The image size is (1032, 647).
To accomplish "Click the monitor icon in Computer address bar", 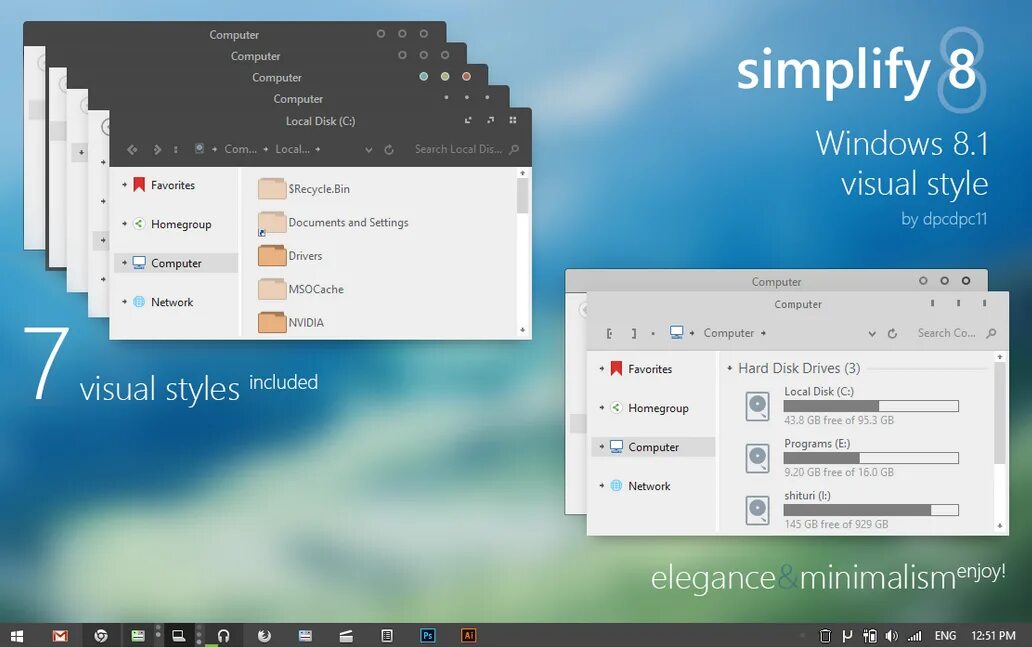I will [677, 332].
